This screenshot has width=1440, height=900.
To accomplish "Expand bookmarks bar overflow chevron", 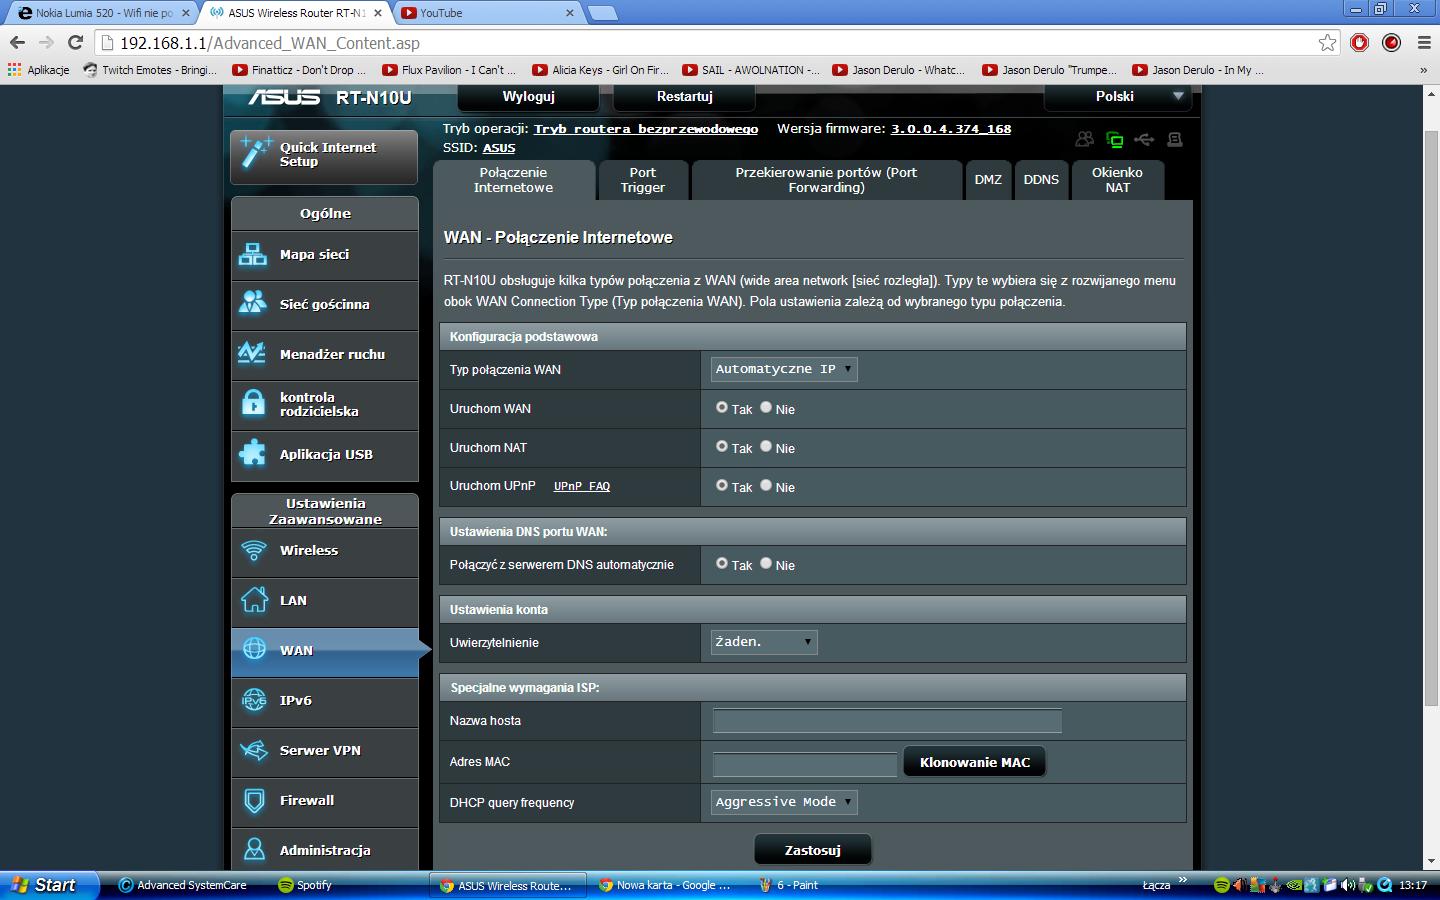I will (1423, 70).
